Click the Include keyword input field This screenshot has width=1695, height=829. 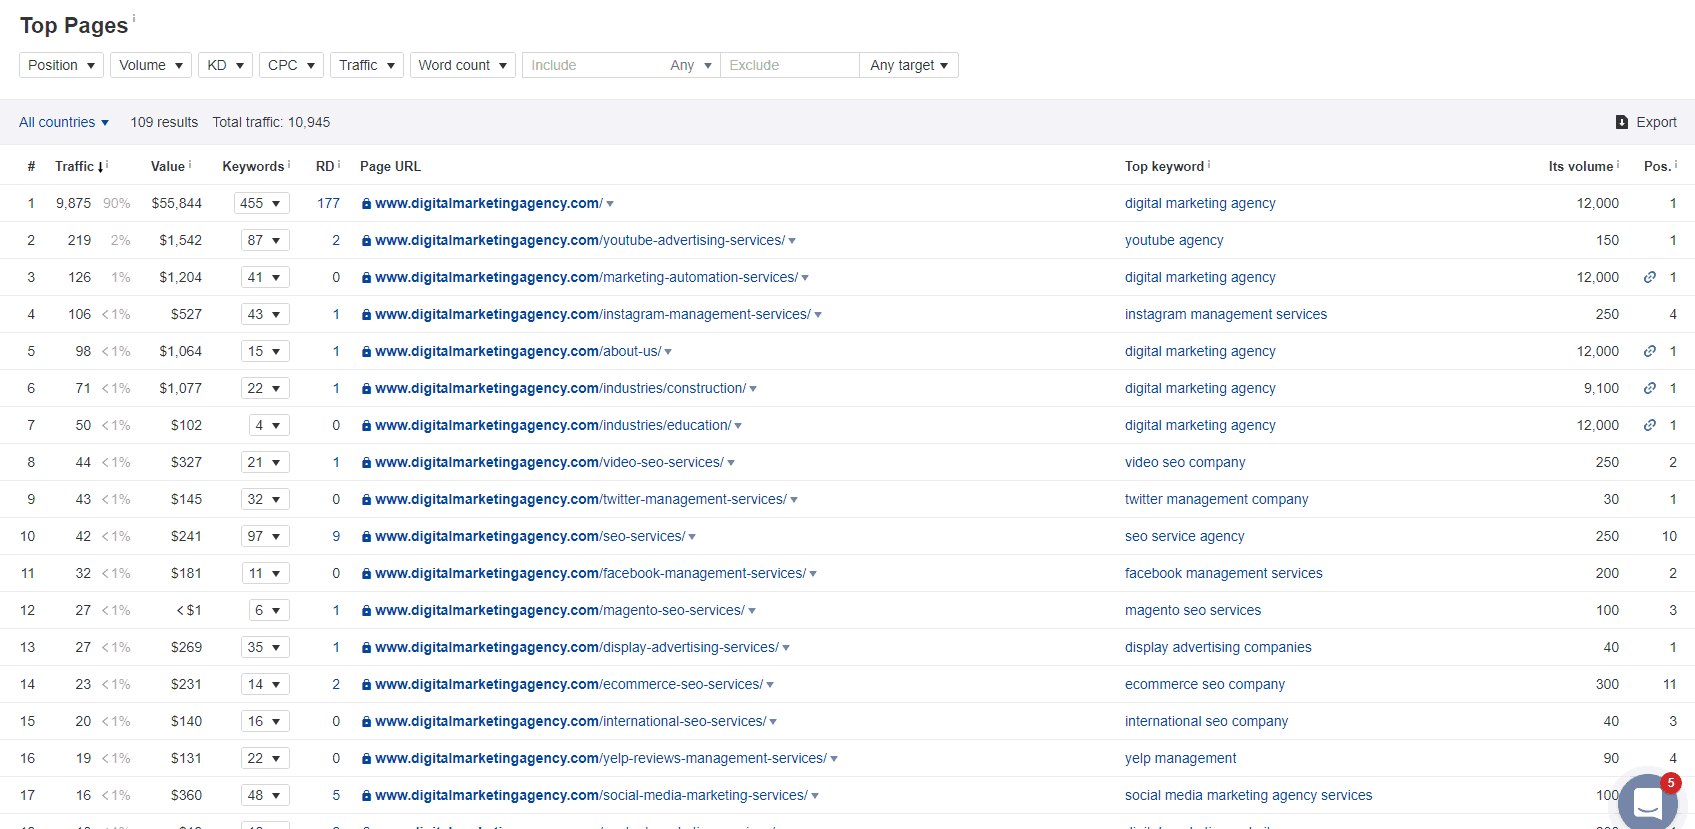590,65
